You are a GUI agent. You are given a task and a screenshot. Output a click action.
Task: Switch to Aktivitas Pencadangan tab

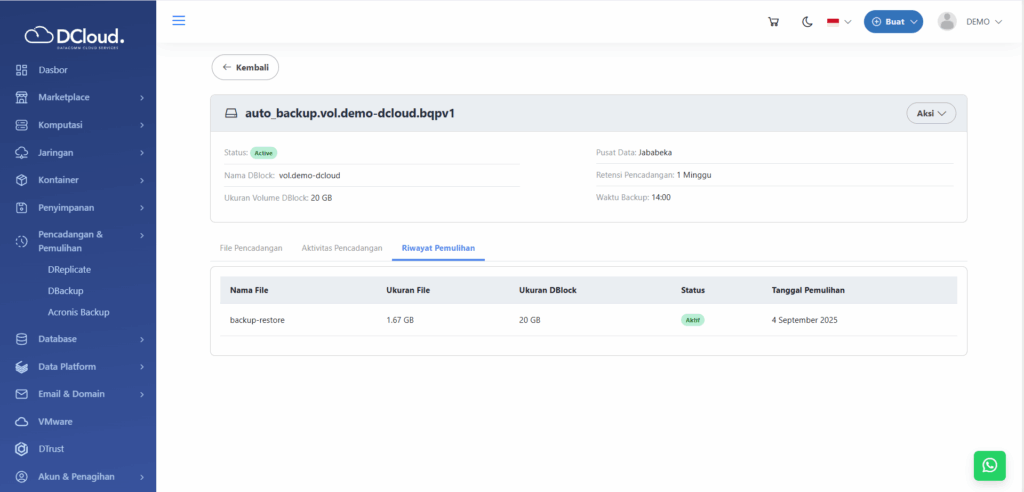click(x=342, y=248)
